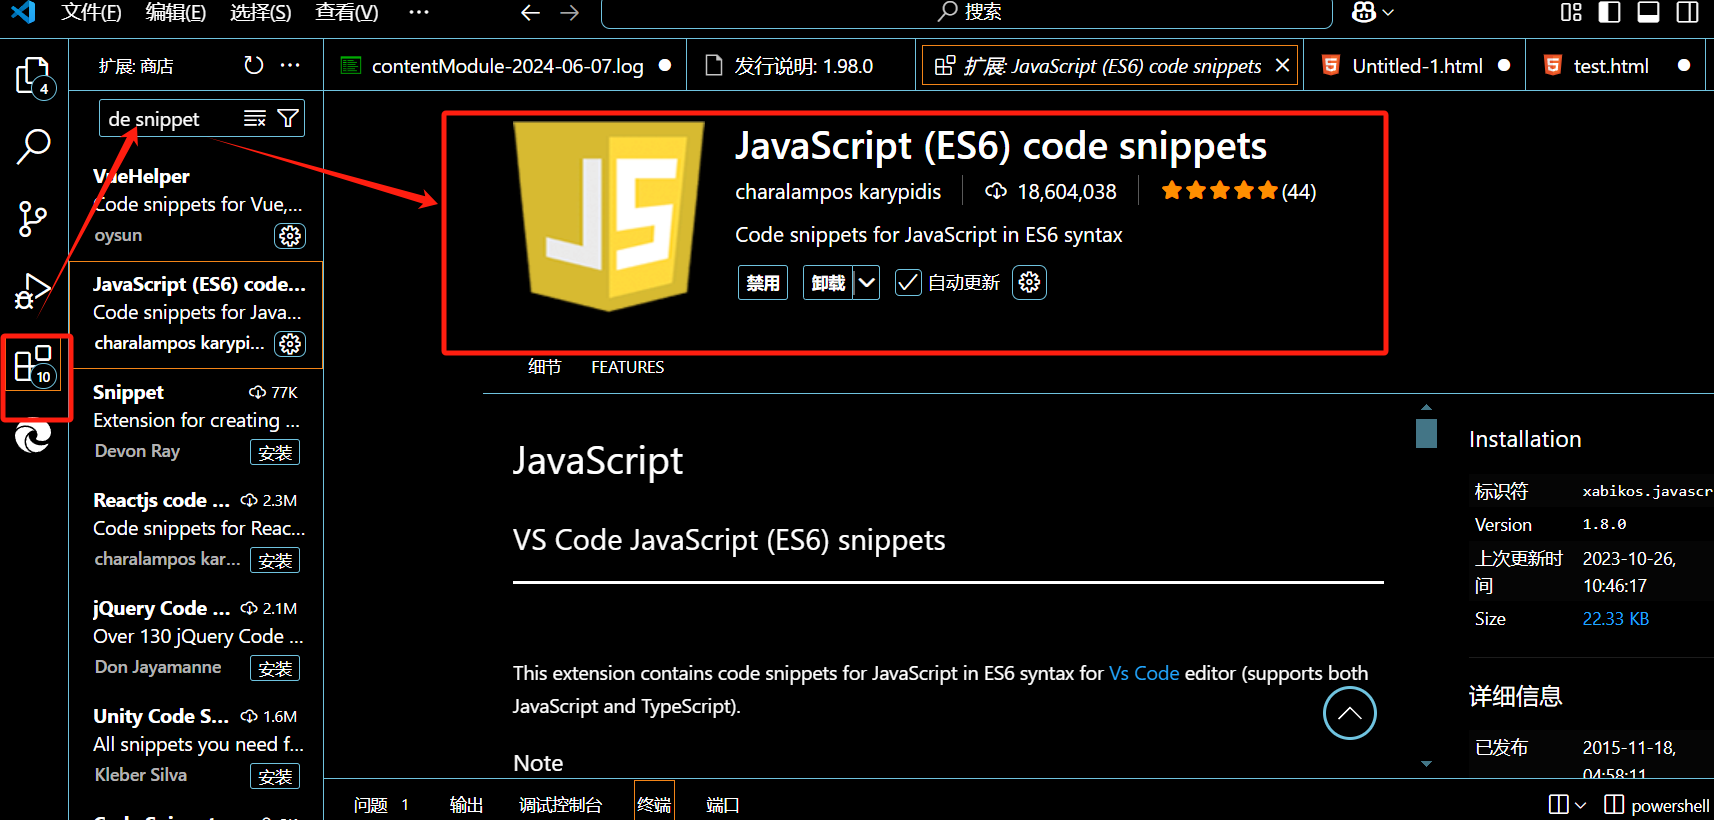Open the 输出 output panel tab

tap(466, 805)
